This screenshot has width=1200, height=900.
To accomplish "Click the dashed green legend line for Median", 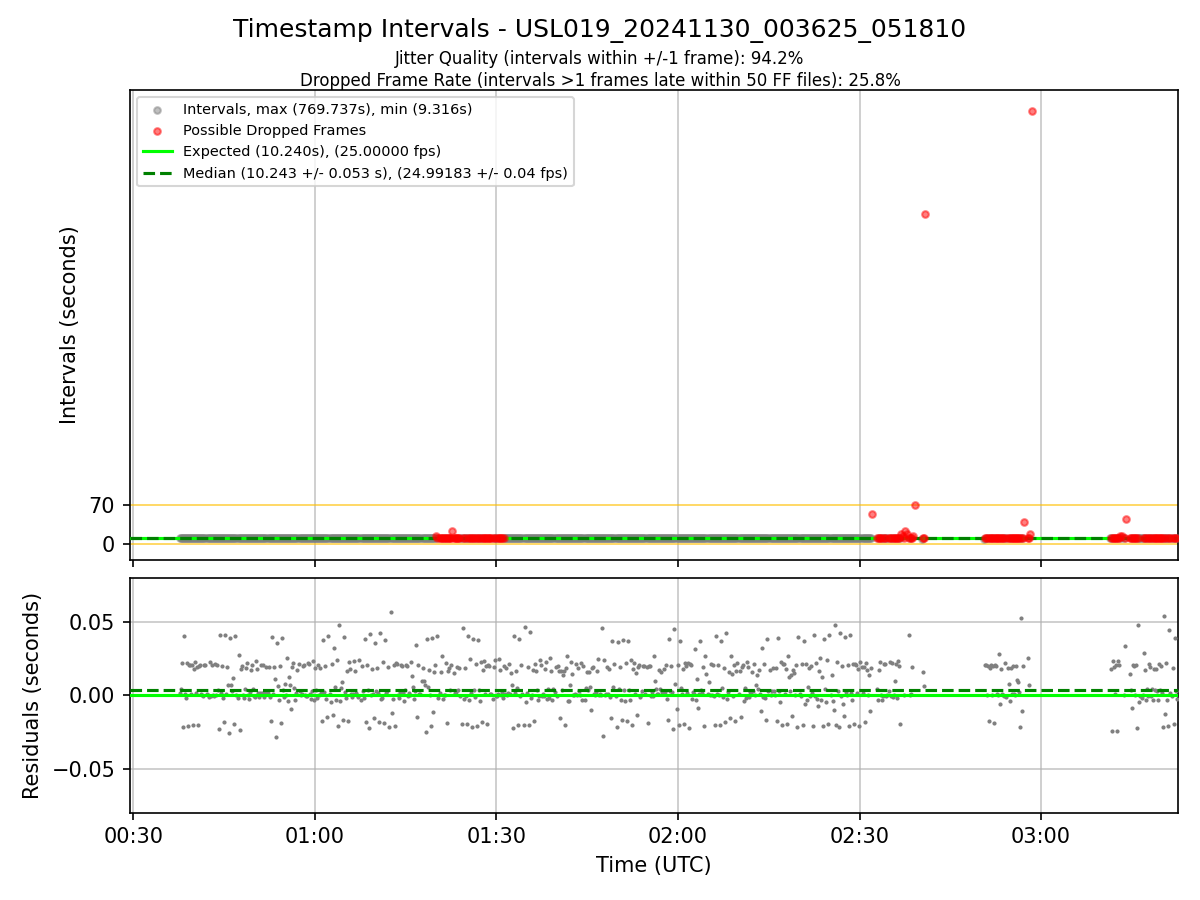I will [157, 174].
